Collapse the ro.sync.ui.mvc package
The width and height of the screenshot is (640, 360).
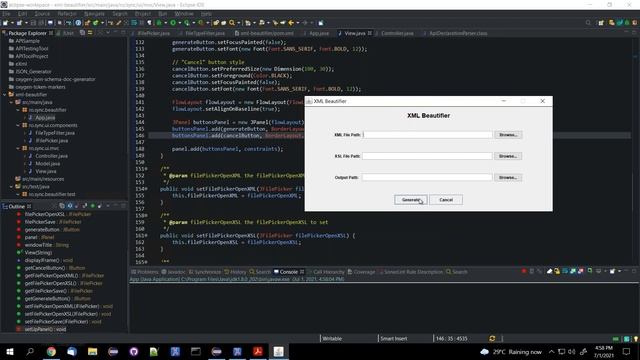[x=18, y=148]
